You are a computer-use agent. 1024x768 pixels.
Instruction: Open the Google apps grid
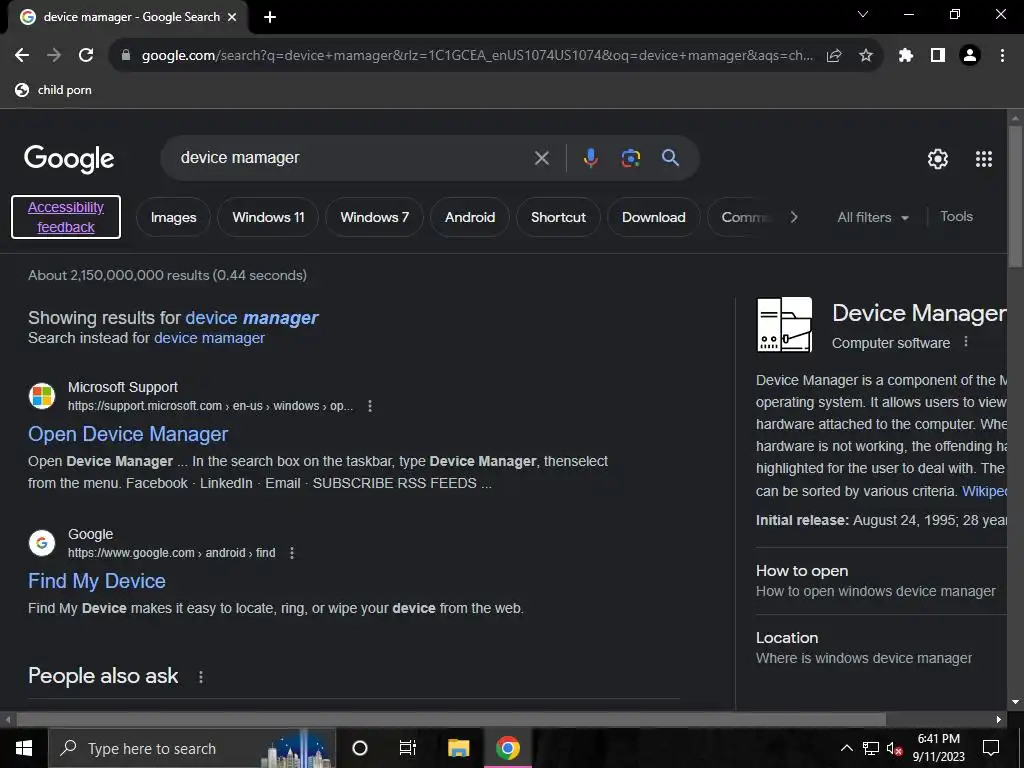(984, 159)
